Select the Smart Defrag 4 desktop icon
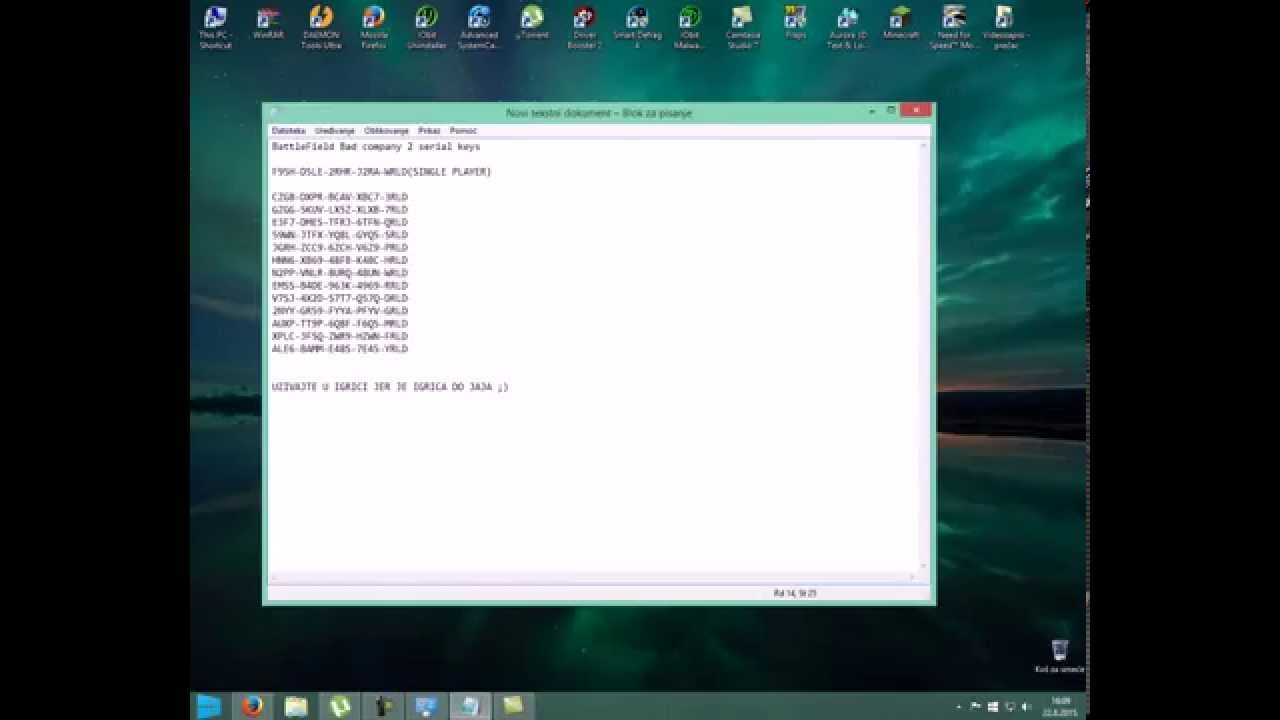Image resolution: width=1280 pixels, height=720 pixels. [x=637, y=27]
